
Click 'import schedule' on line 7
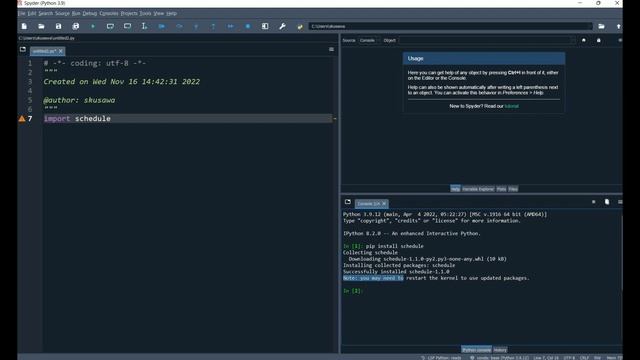click(x=77, y=119)
